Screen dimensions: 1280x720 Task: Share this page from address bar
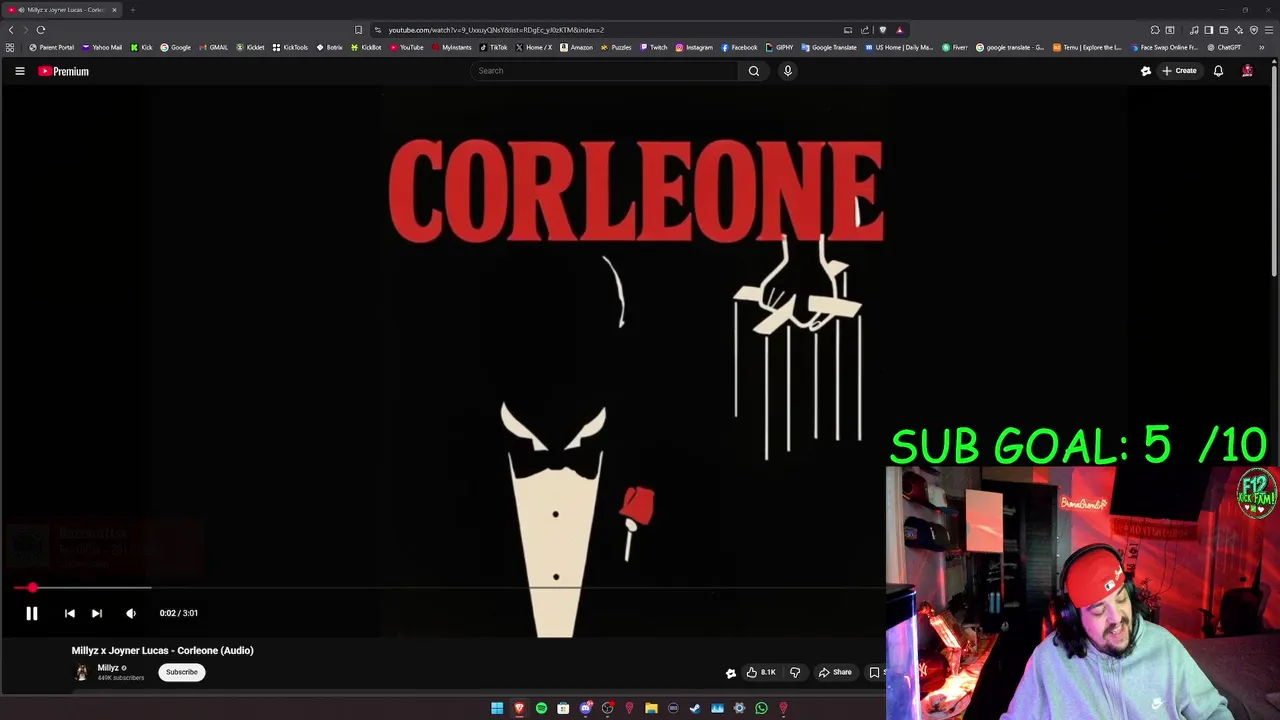click(865, 30)
